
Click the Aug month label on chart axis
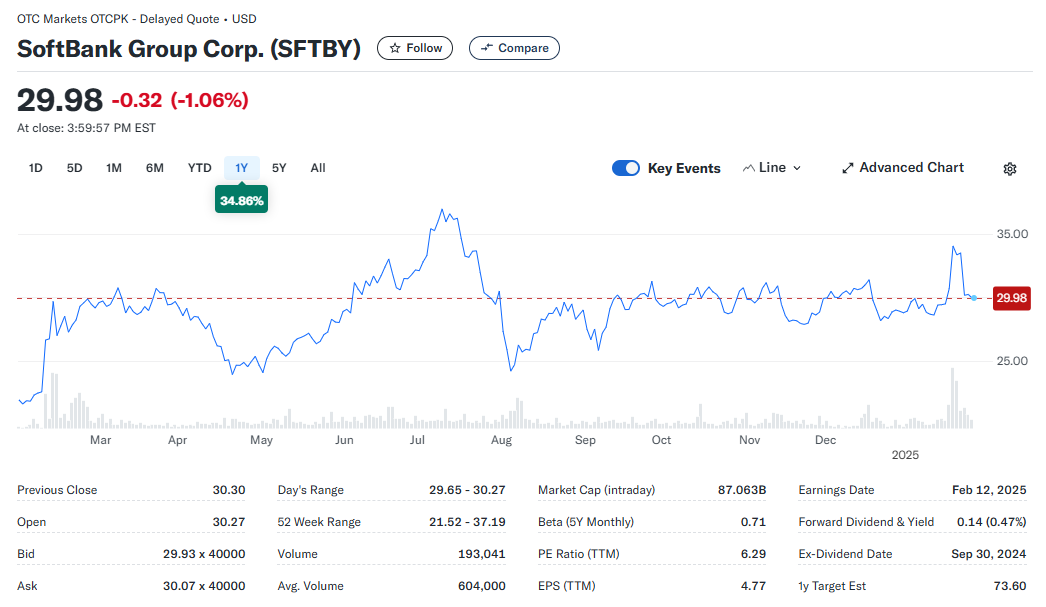point(502,440)
